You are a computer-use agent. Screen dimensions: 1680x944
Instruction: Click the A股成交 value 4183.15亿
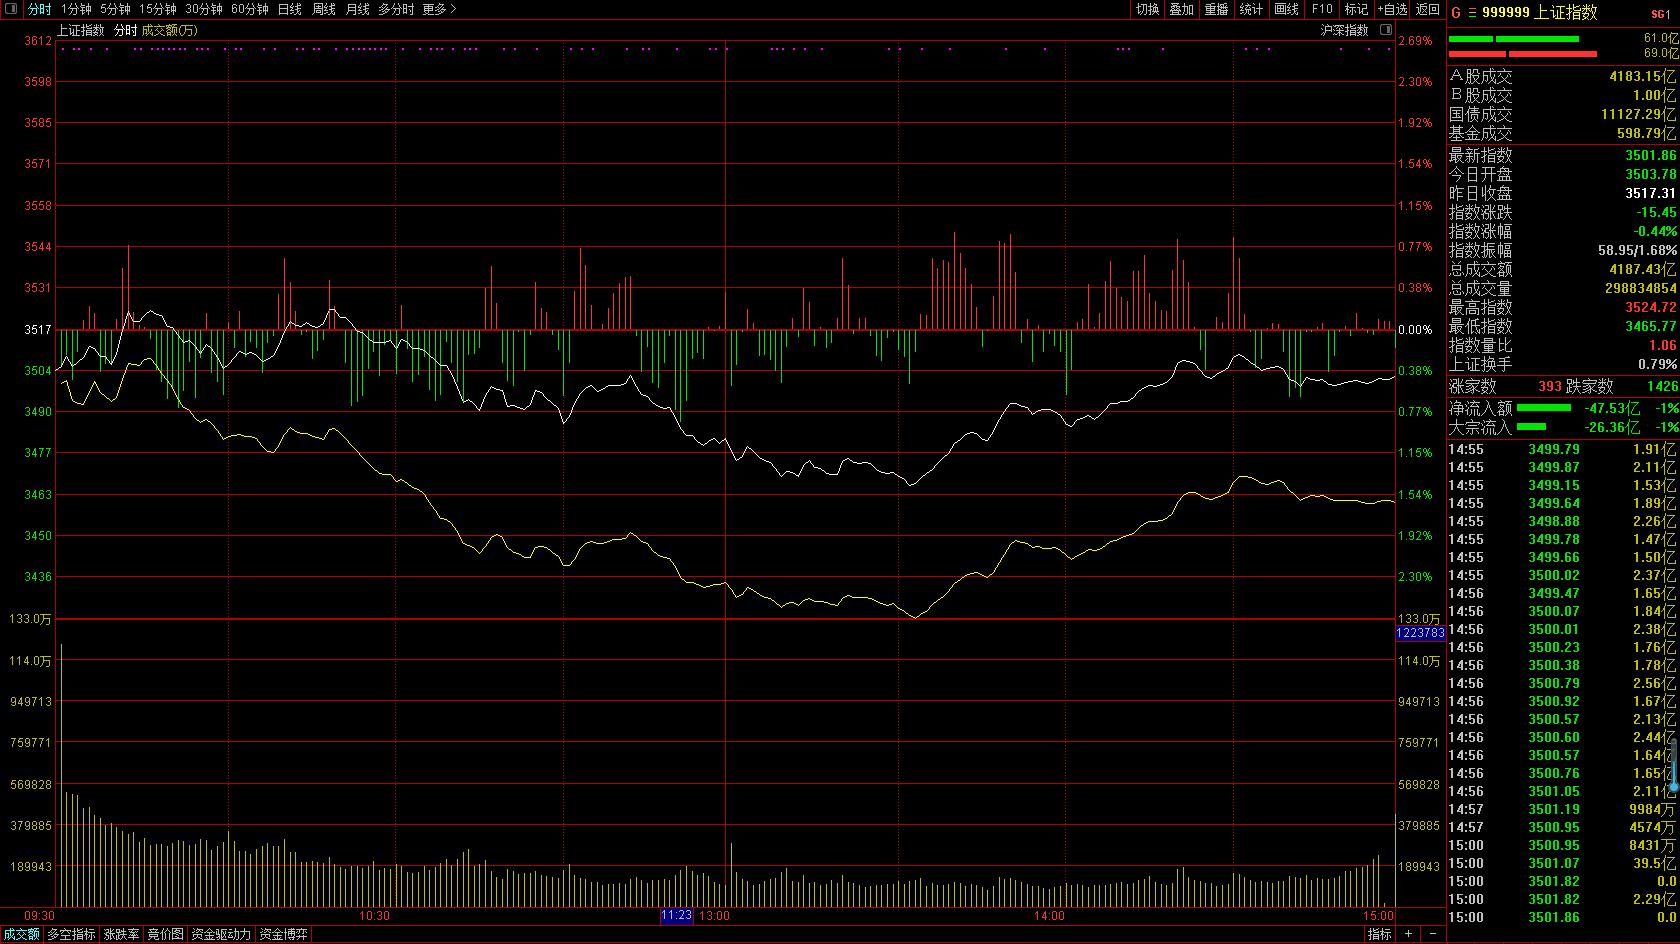point(1643,76)
